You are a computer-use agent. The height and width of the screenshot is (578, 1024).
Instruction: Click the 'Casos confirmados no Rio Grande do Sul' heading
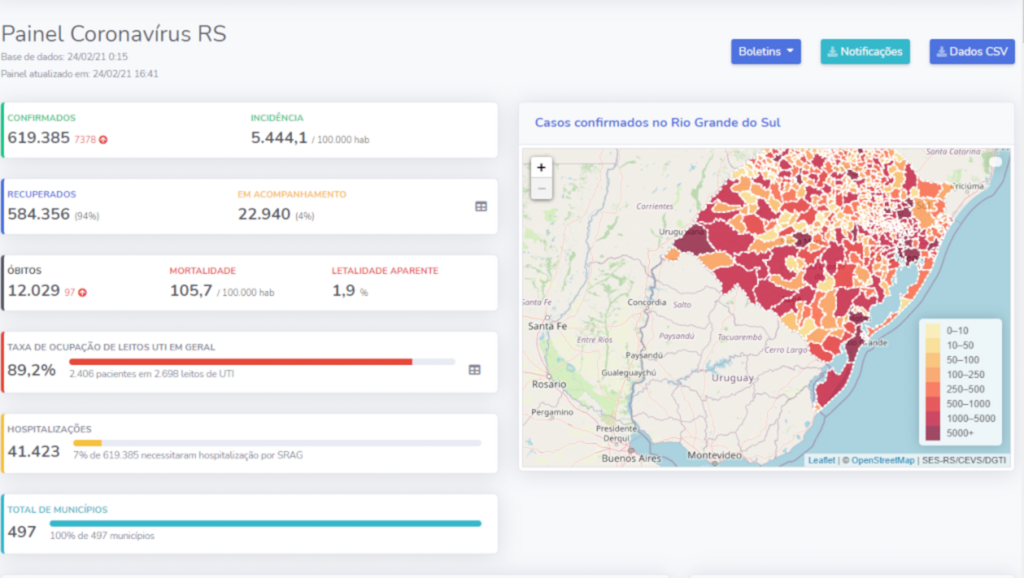658,122
